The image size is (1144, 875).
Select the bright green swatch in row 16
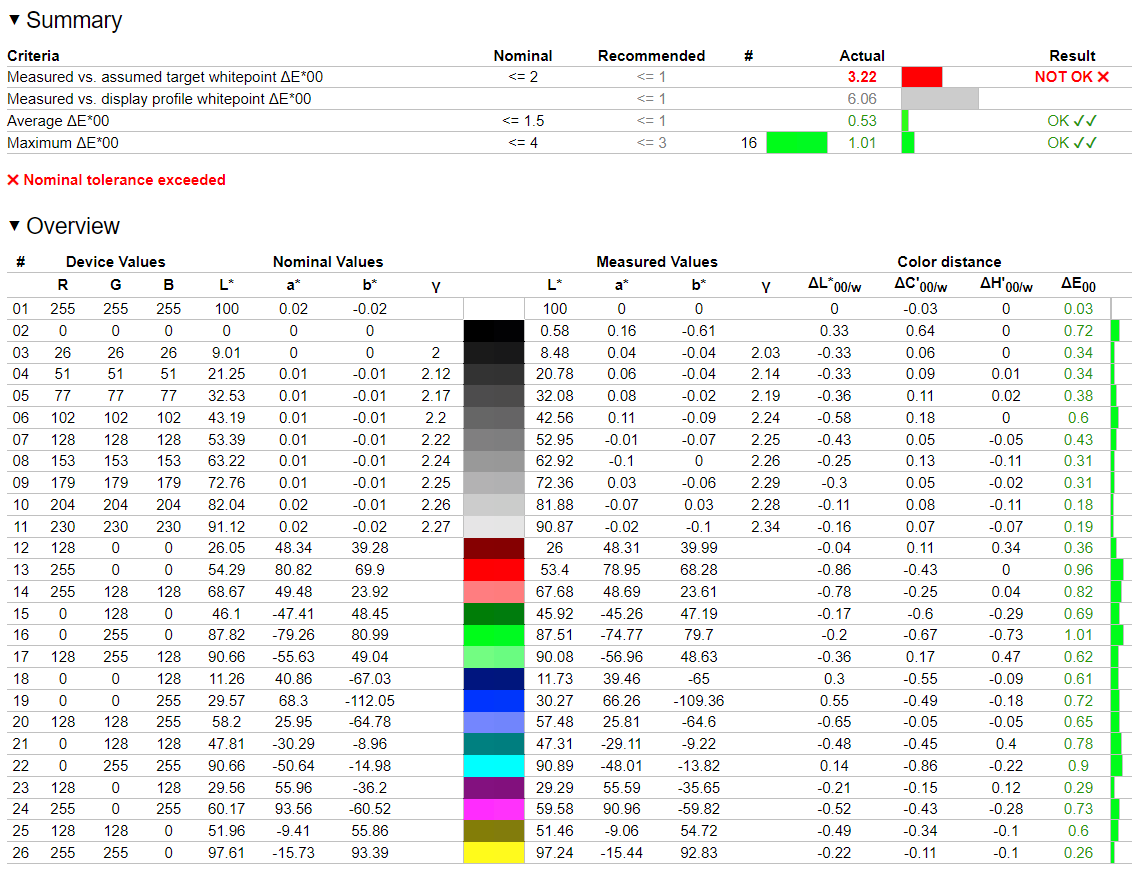click(494, 635)
